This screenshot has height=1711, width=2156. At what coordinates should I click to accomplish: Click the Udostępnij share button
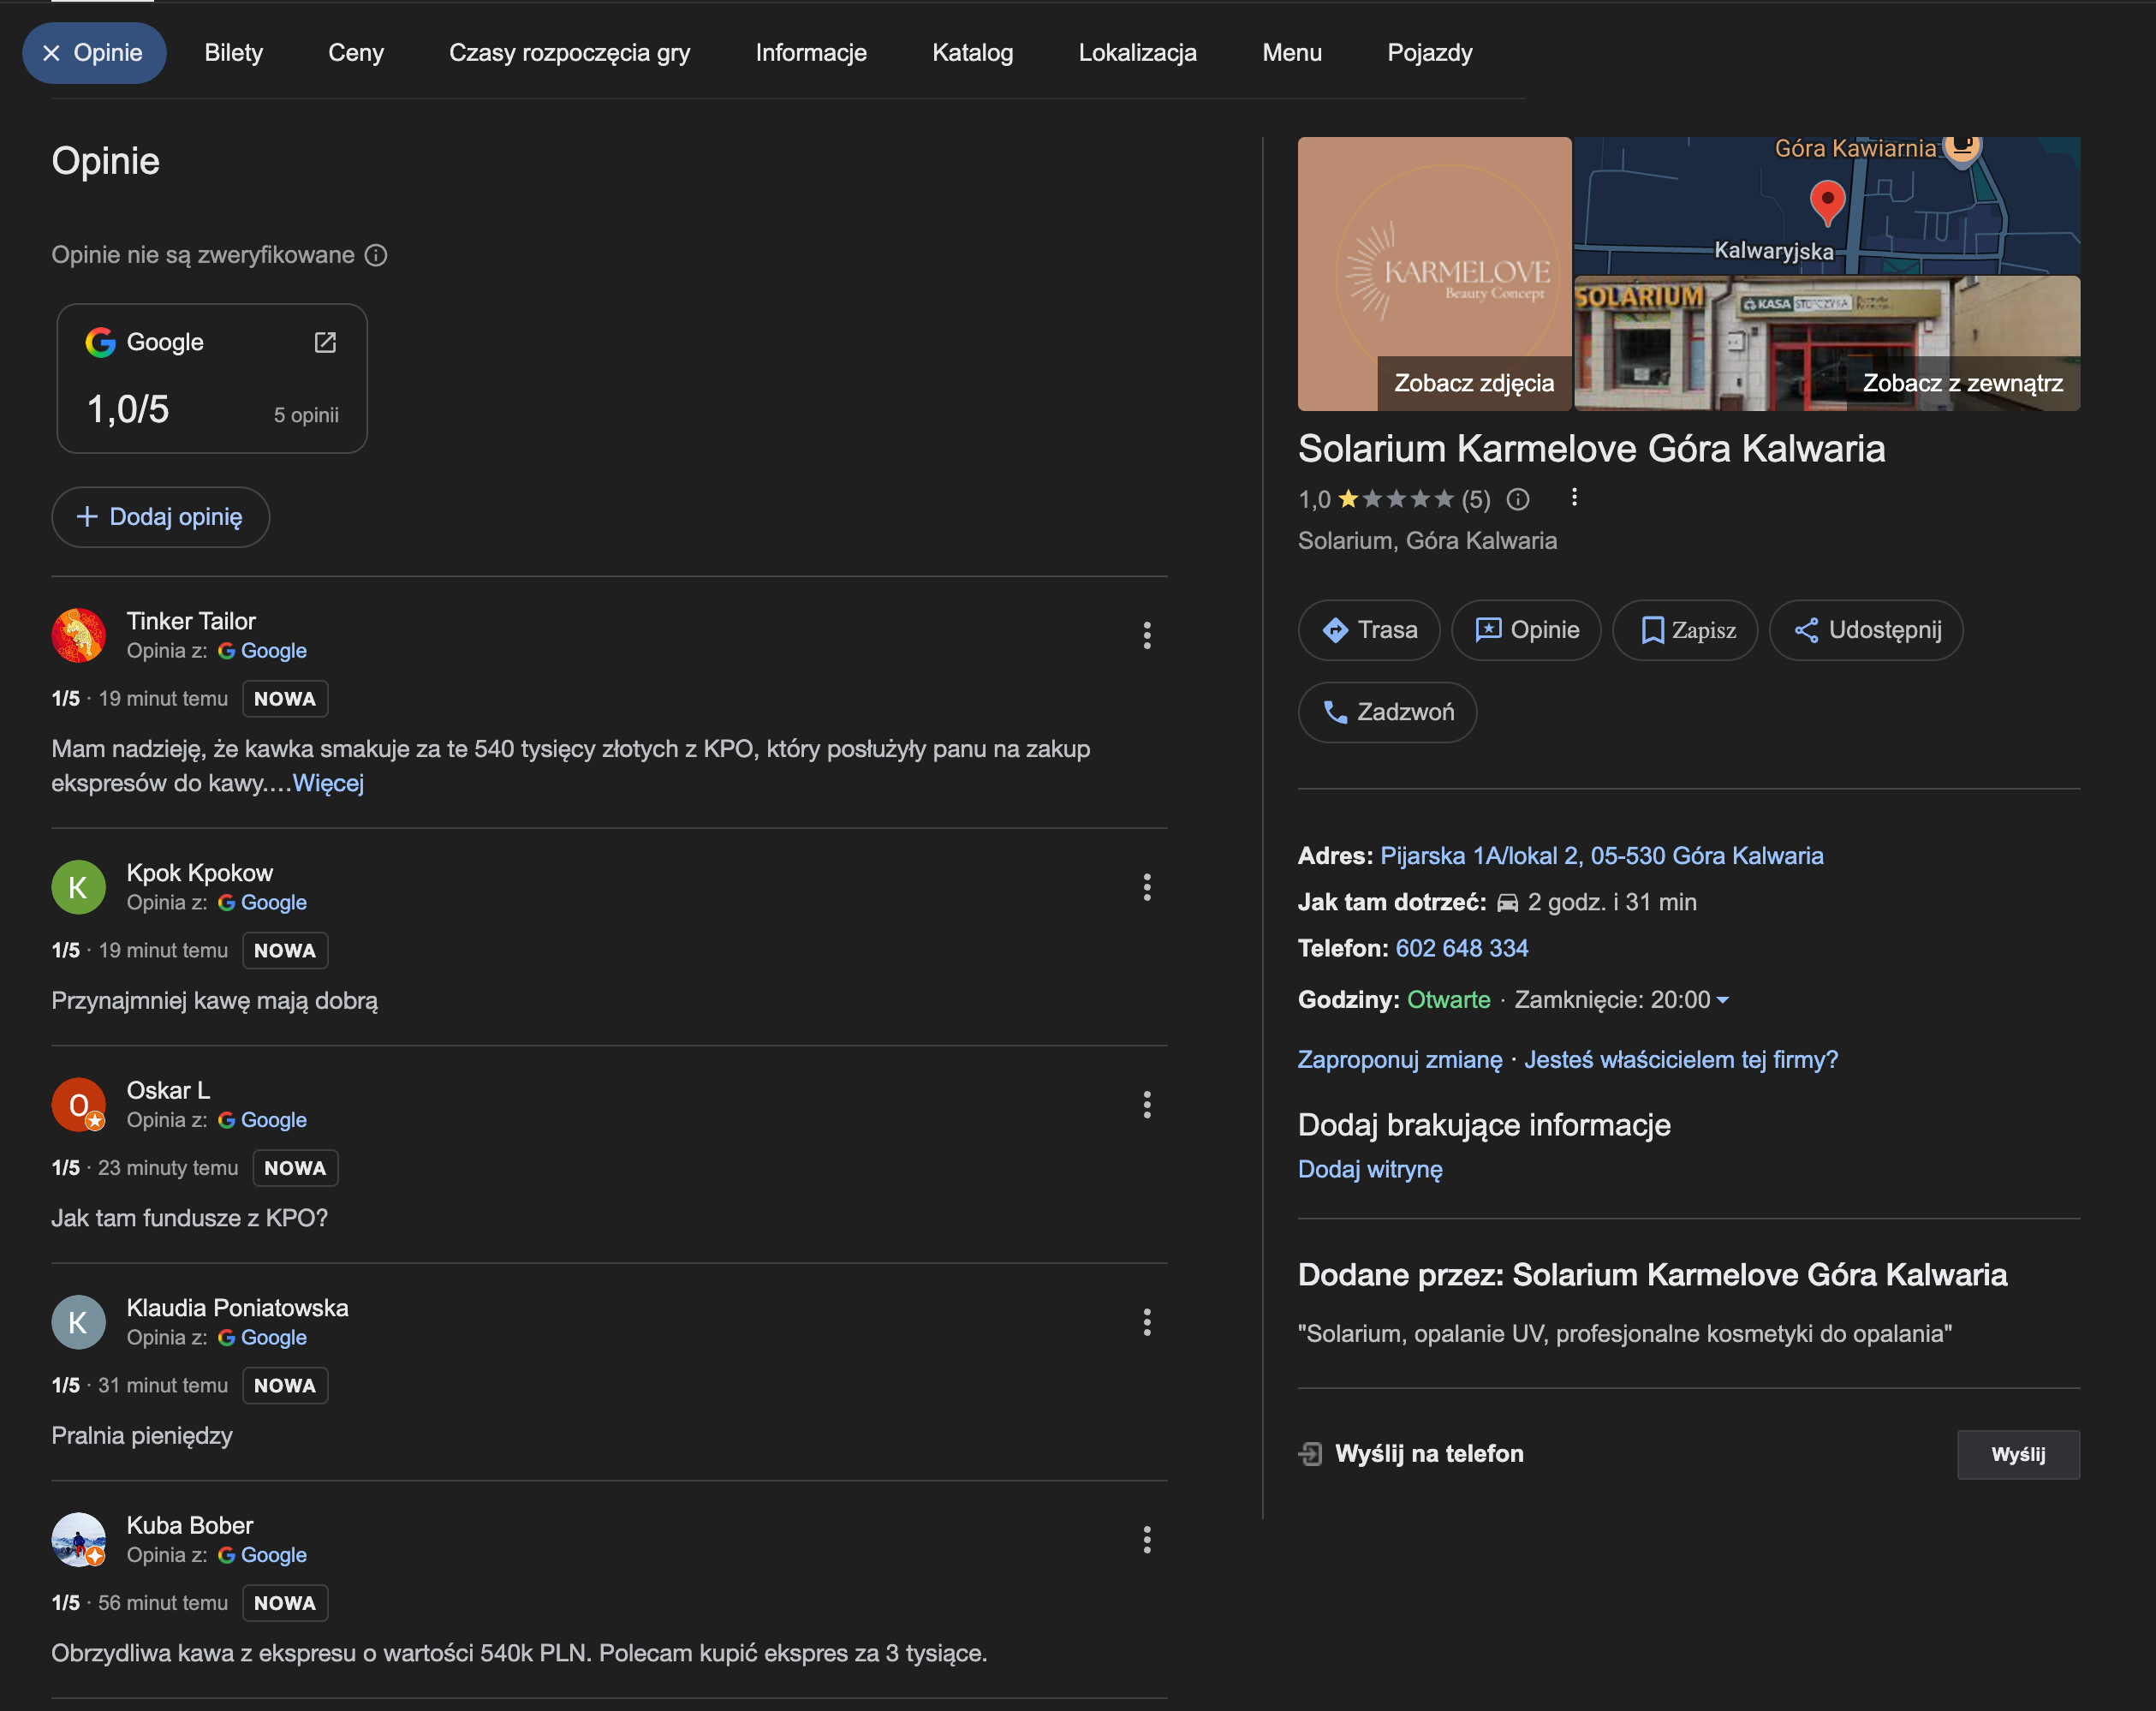(1866, 630)
